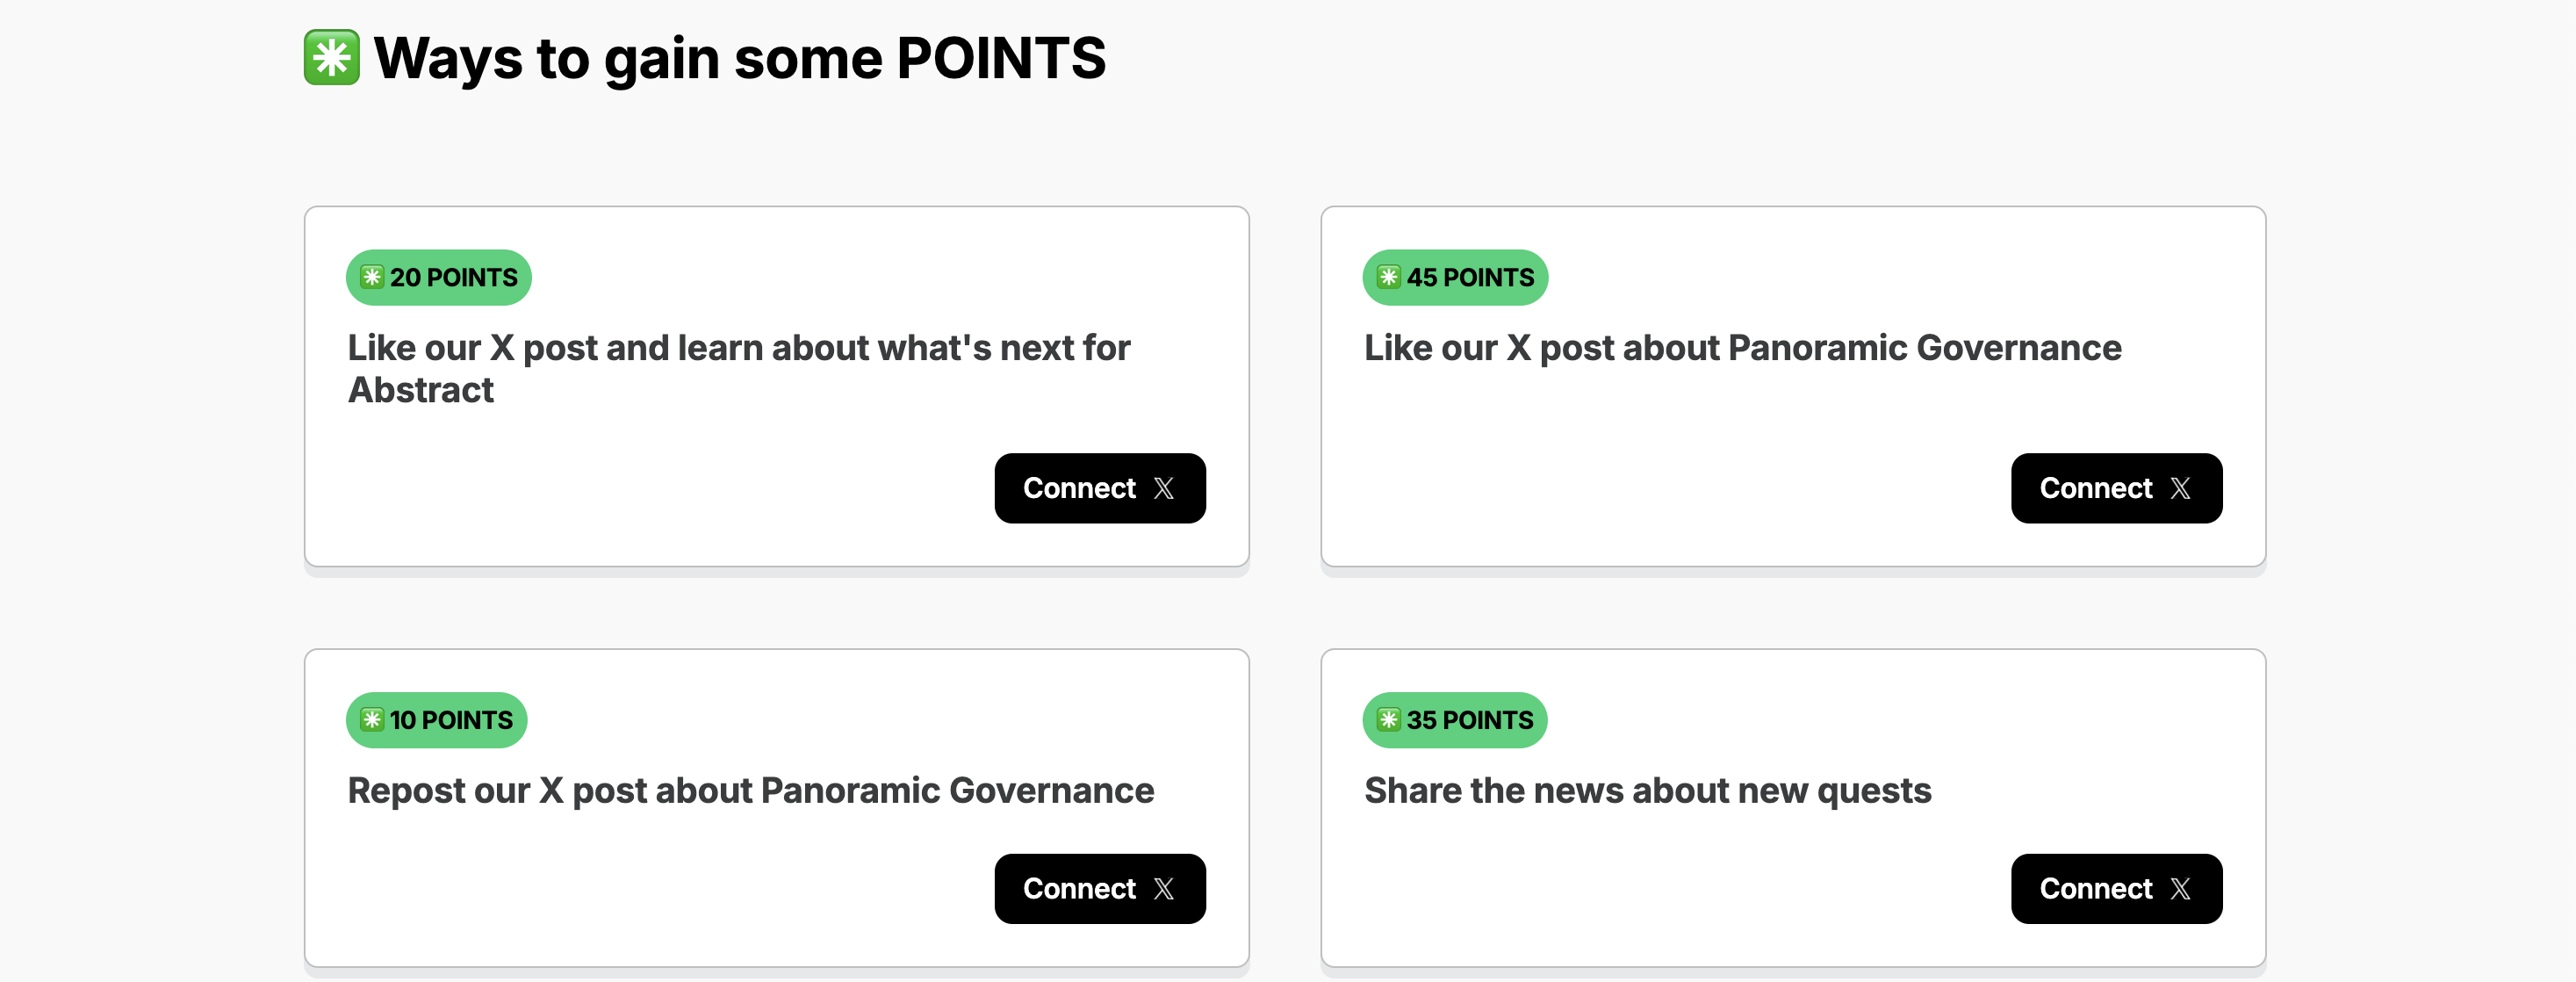The width and height of the screenshot is (2576, 982).
Task: Click the green asterisk icon beside the heading
Action: [x=331, y=58]
